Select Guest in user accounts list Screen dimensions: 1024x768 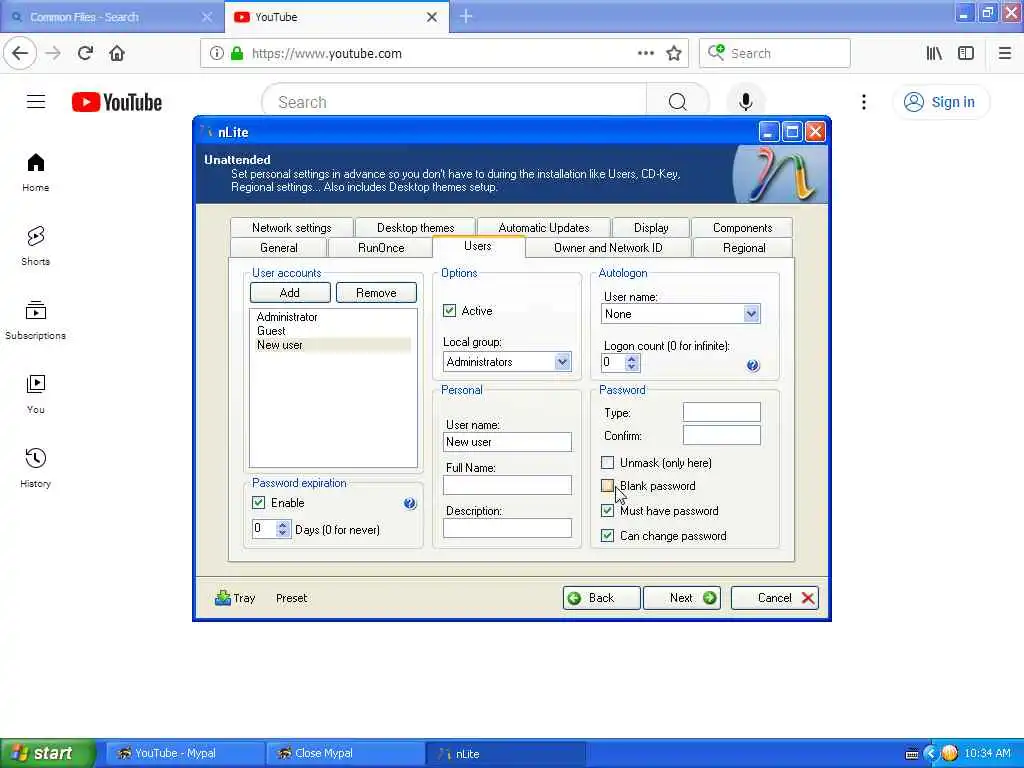(x=271, y=330)
